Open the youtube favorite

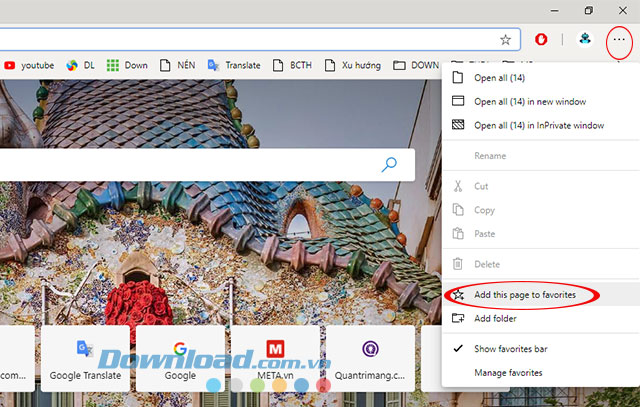[x=29, y=65]
